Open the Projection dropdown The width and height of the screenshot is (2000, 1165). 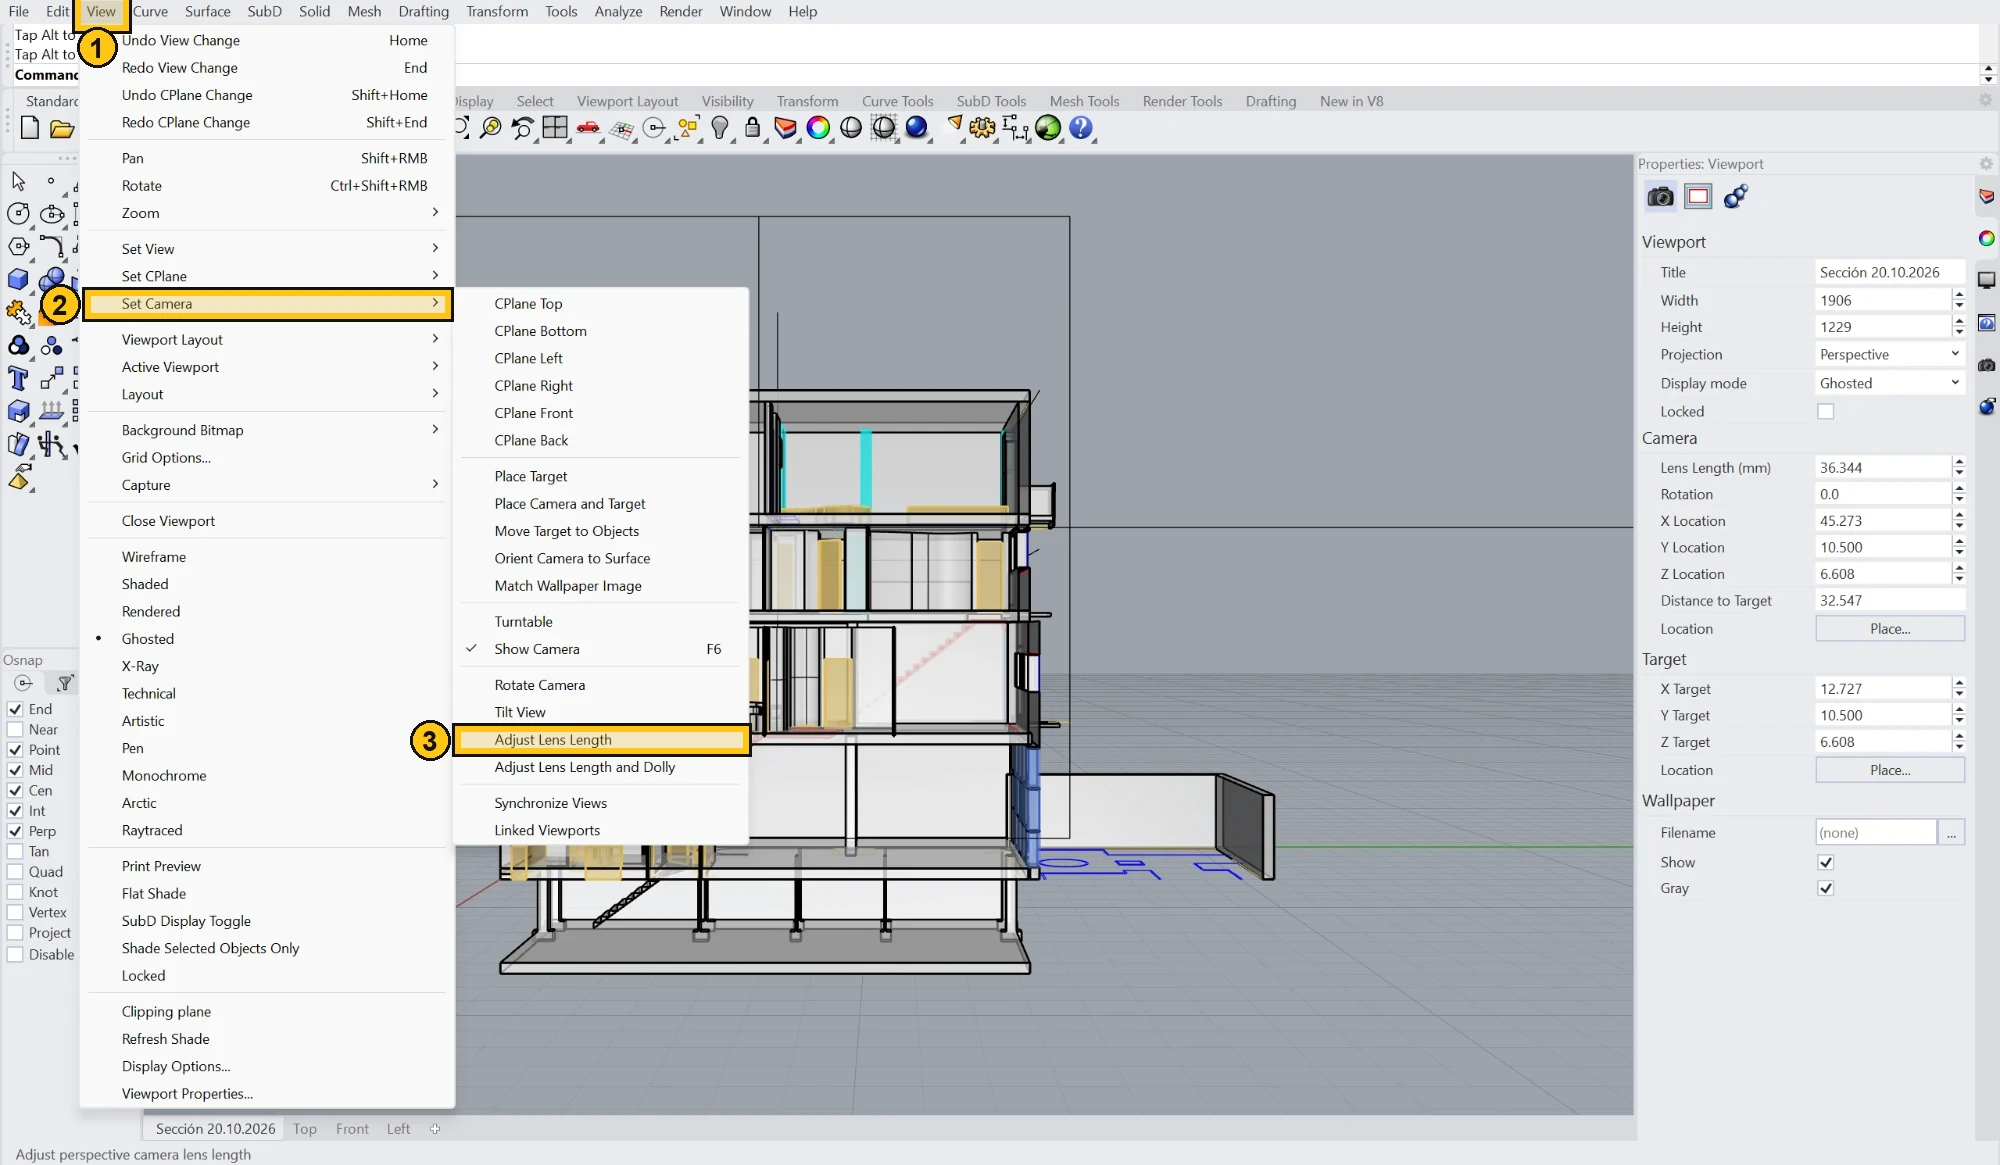click(x=1889, y=354)
